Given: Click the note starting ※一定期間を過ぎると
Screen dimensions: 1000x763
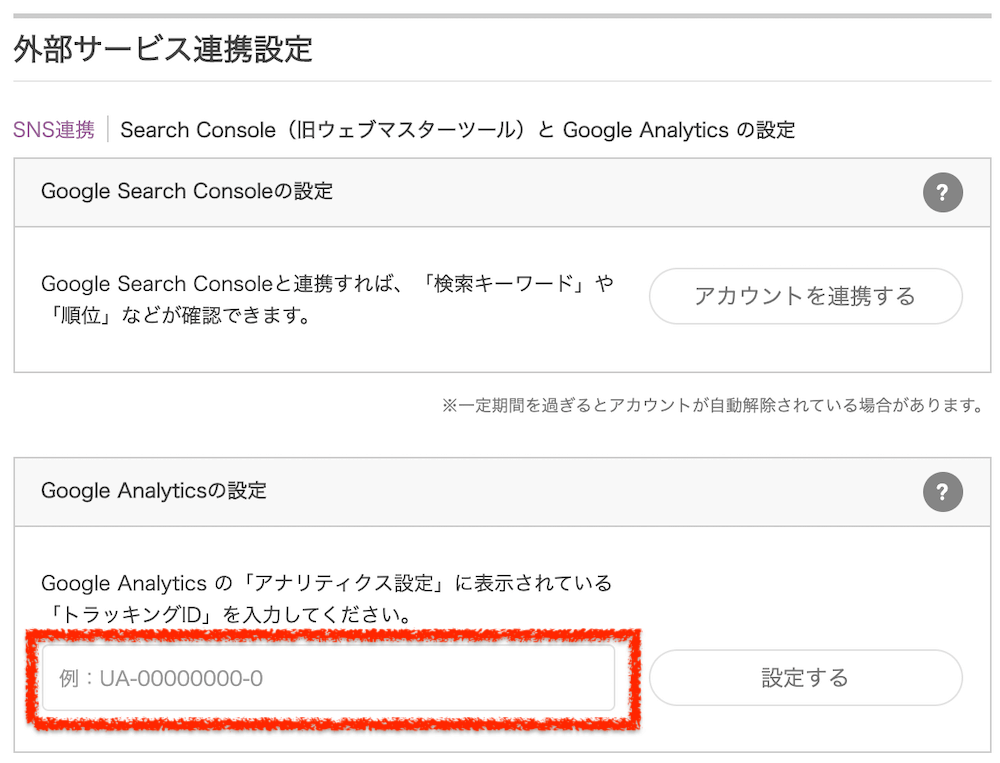Looking at the screenshot, I should pyautogui.click(x=713, y=405).
